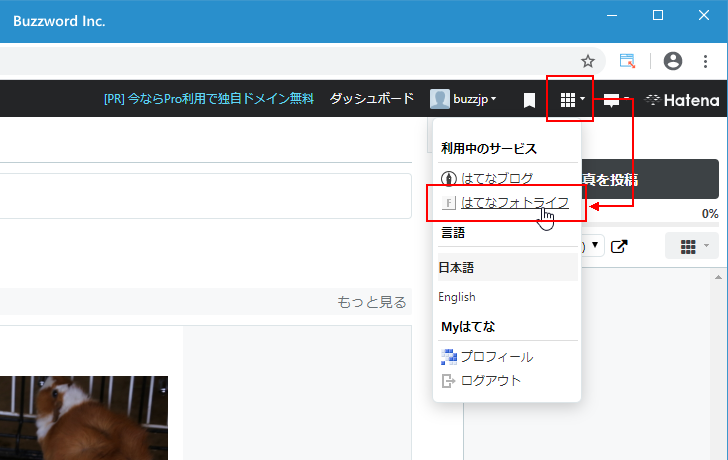Choose 日本語 language

[x=507, y=267]
